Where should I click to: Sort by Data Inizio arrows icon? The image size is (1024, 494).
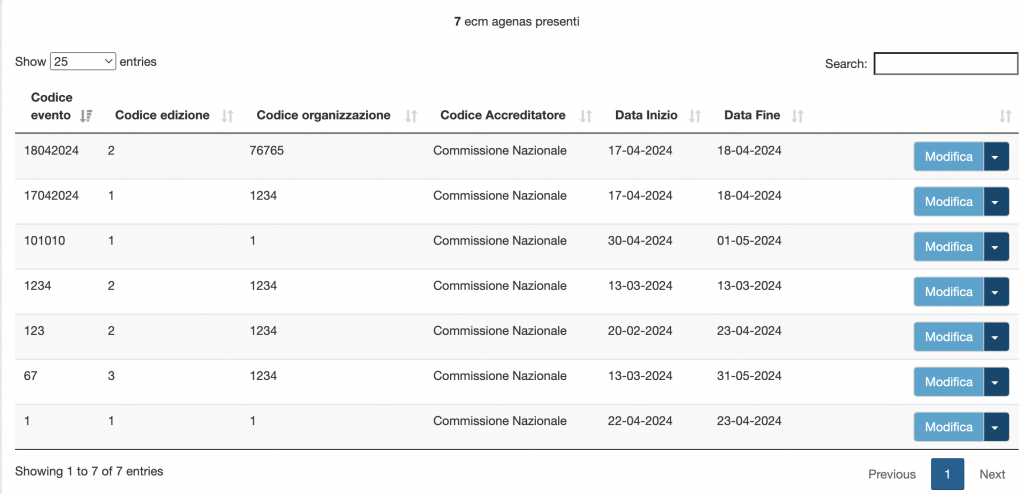tap(695, 116)
